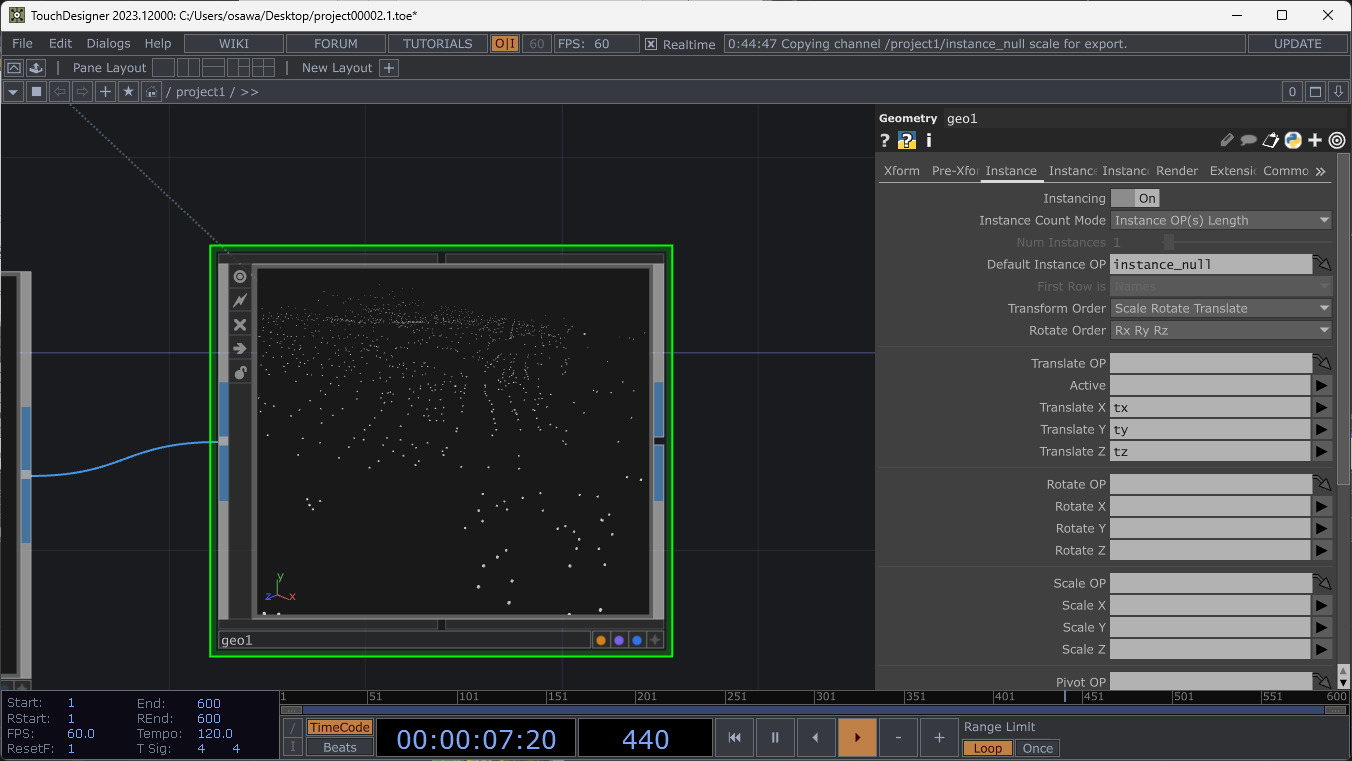Click the UPDATE button
This screenshot has width=1352, height=761.
point(1298,44)
